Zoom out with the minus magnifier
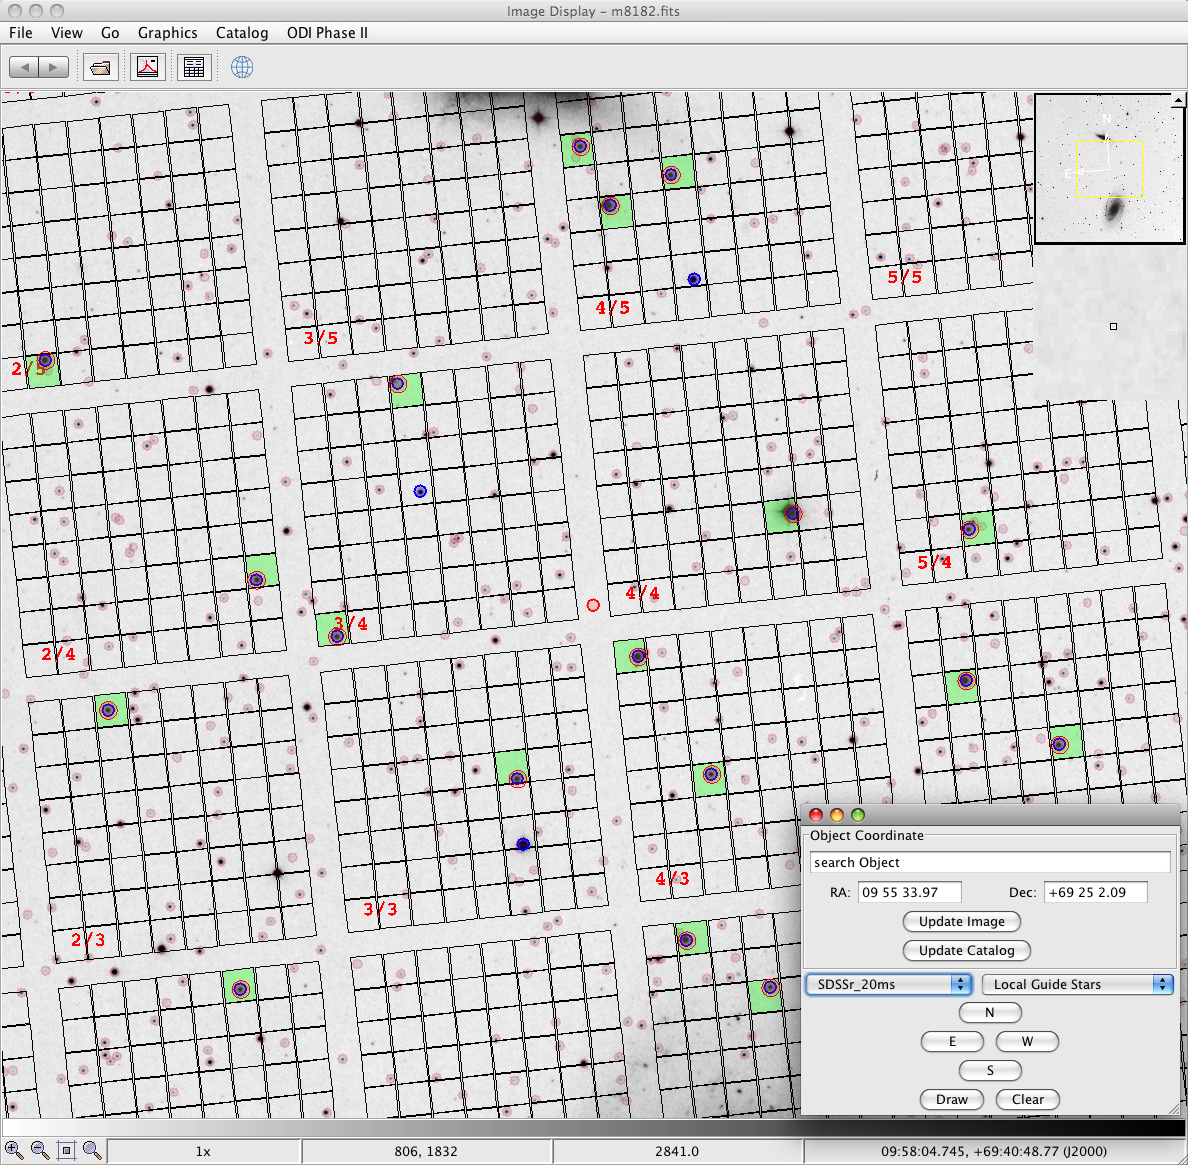The image size is (1188, 1166). click(x=40, y=1150)
